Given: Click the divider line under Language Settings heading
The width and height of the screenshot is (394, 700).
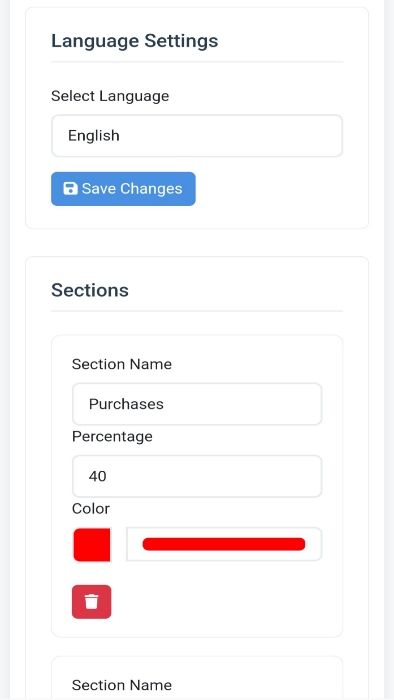Looking at the screenshot, I should click(197, 62).
